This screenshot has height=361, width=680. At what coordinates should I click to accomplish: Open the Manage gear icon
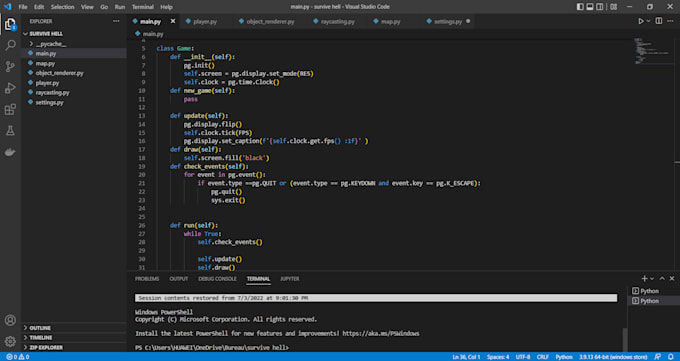tap(10, 341)
